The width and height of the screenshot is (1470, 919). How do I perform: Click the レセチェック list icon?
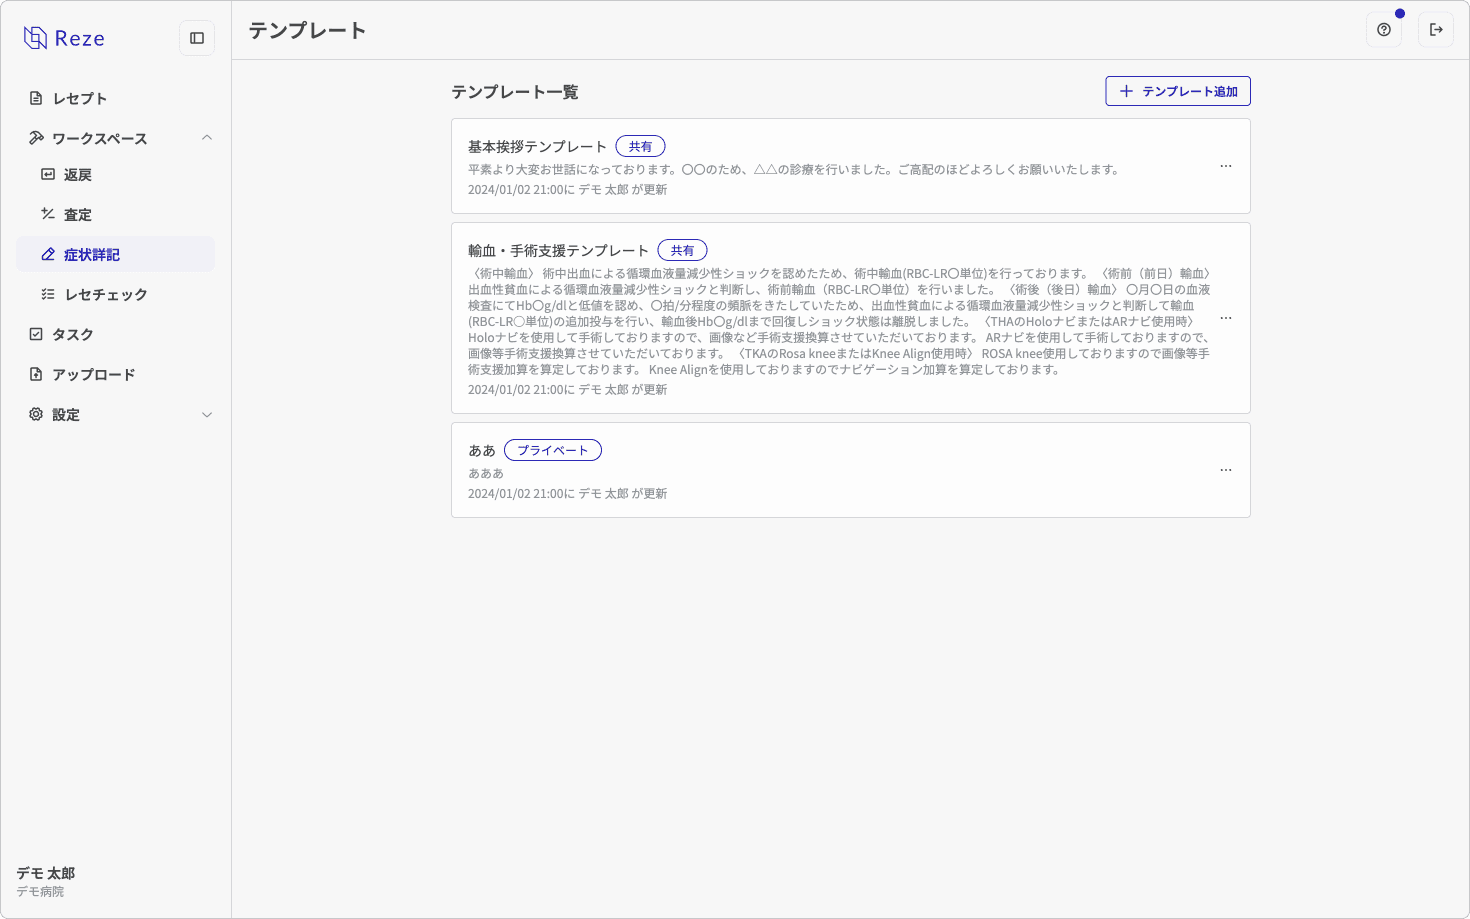[x=48, y=294]
